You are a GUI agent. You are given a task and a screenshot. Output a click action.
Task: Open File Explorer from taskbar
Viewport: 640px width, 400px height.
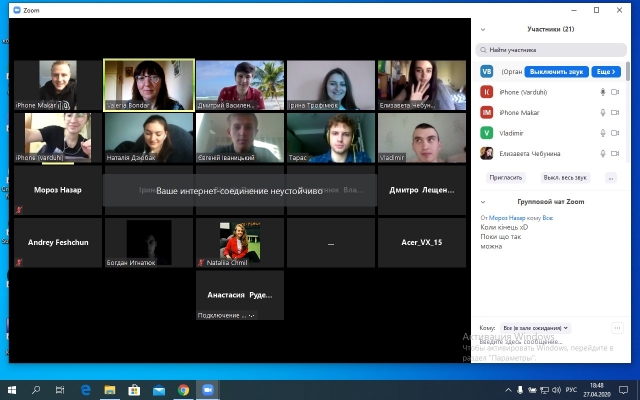[109, 390]
